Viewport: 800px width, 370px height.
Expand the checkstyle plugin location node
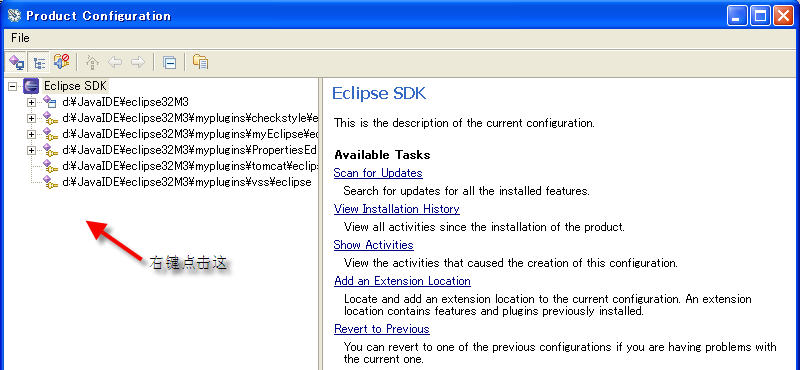click(x=32, y=118)
